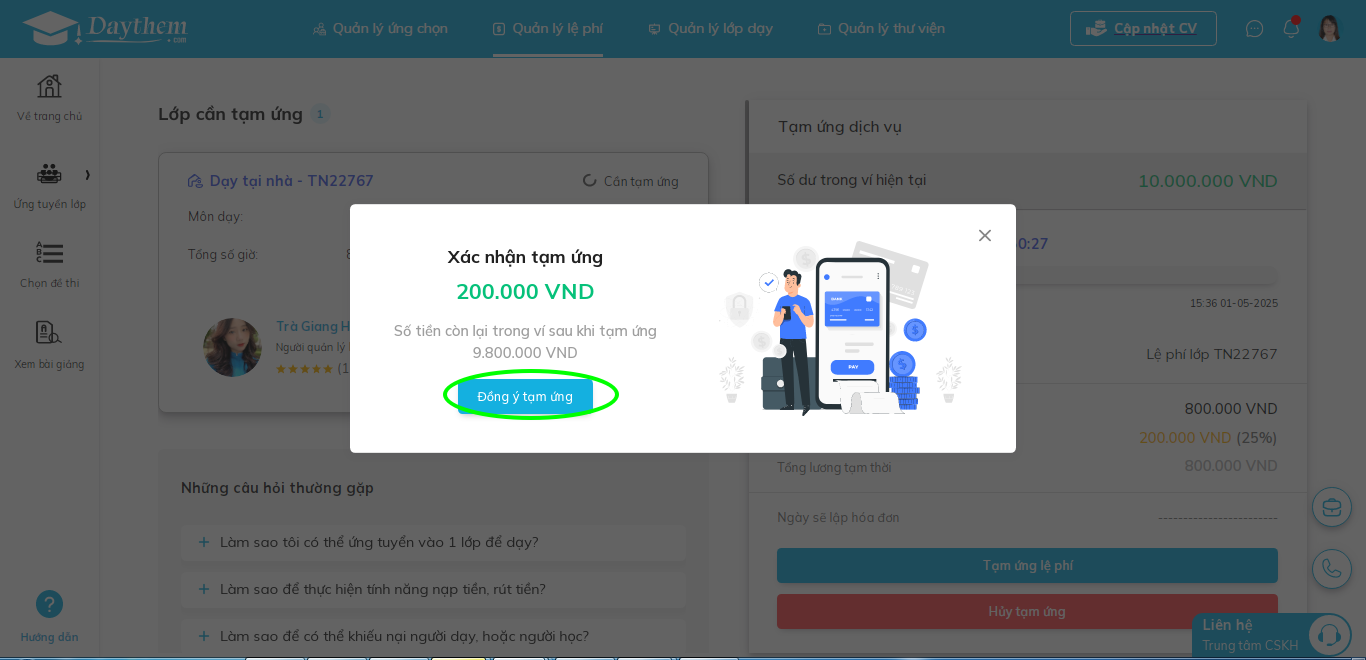Expand the Ứng tuyển lớp sidebar arrow
The image size is (1366, 660).
coord(87,175)
